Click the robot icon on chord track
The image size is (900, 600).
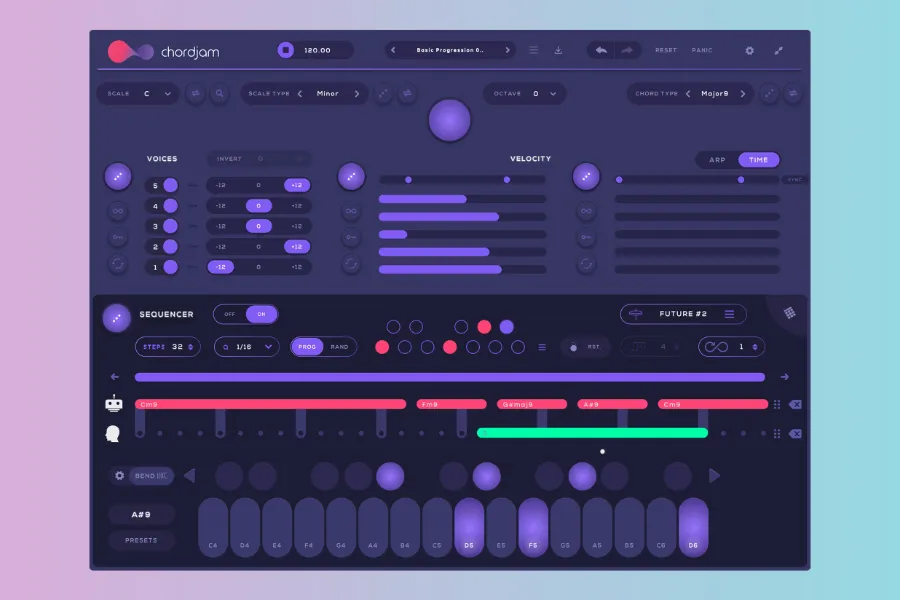point(114,404)
